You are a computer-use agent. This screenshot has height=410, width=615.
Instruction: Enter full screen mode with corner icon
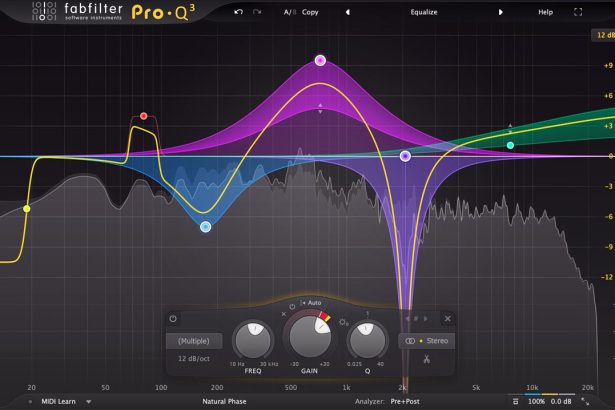click(x=577, y=13)
